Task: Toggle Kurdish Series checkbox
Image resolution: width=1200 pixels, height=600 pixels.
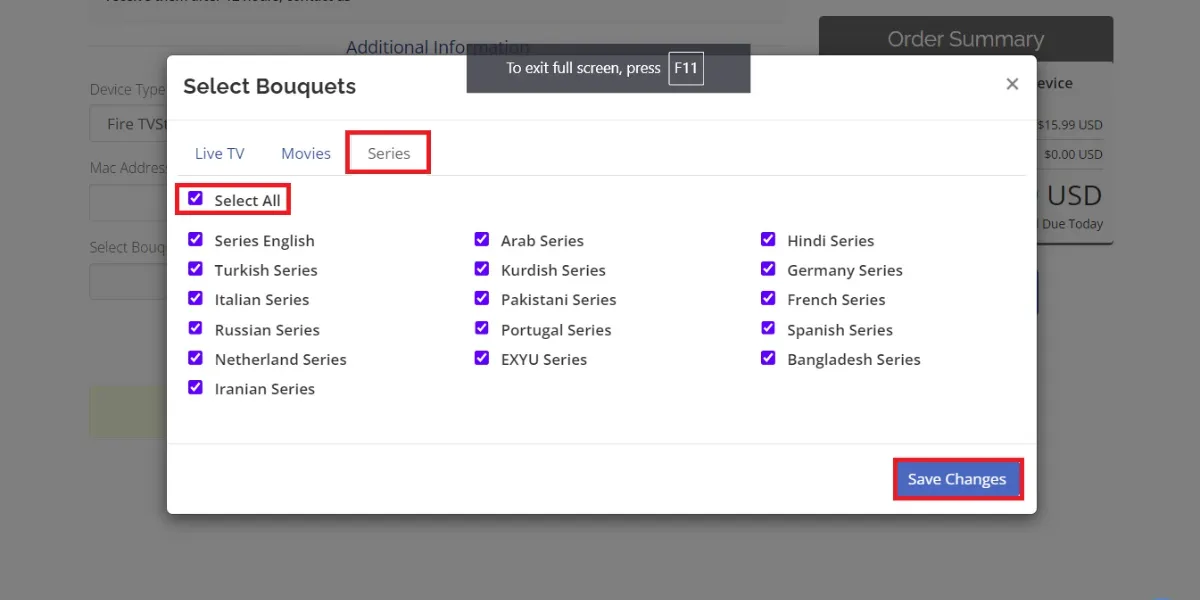Action: click(x=482, y=269)
